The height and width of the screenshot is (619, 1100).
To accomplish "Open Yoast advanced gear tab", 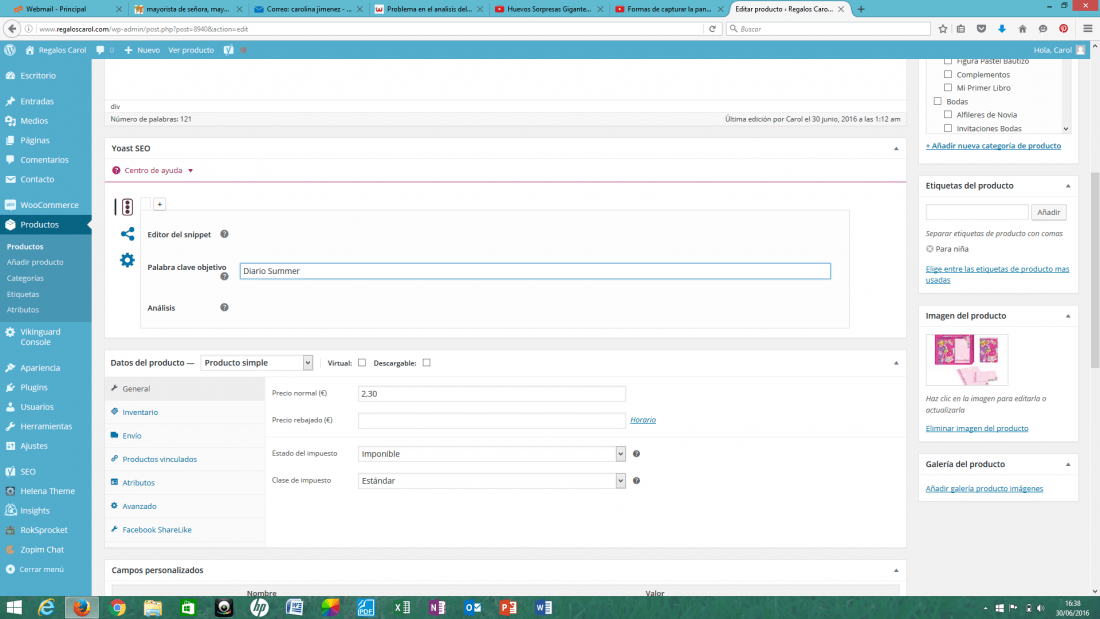I will [x=127, y=260].
